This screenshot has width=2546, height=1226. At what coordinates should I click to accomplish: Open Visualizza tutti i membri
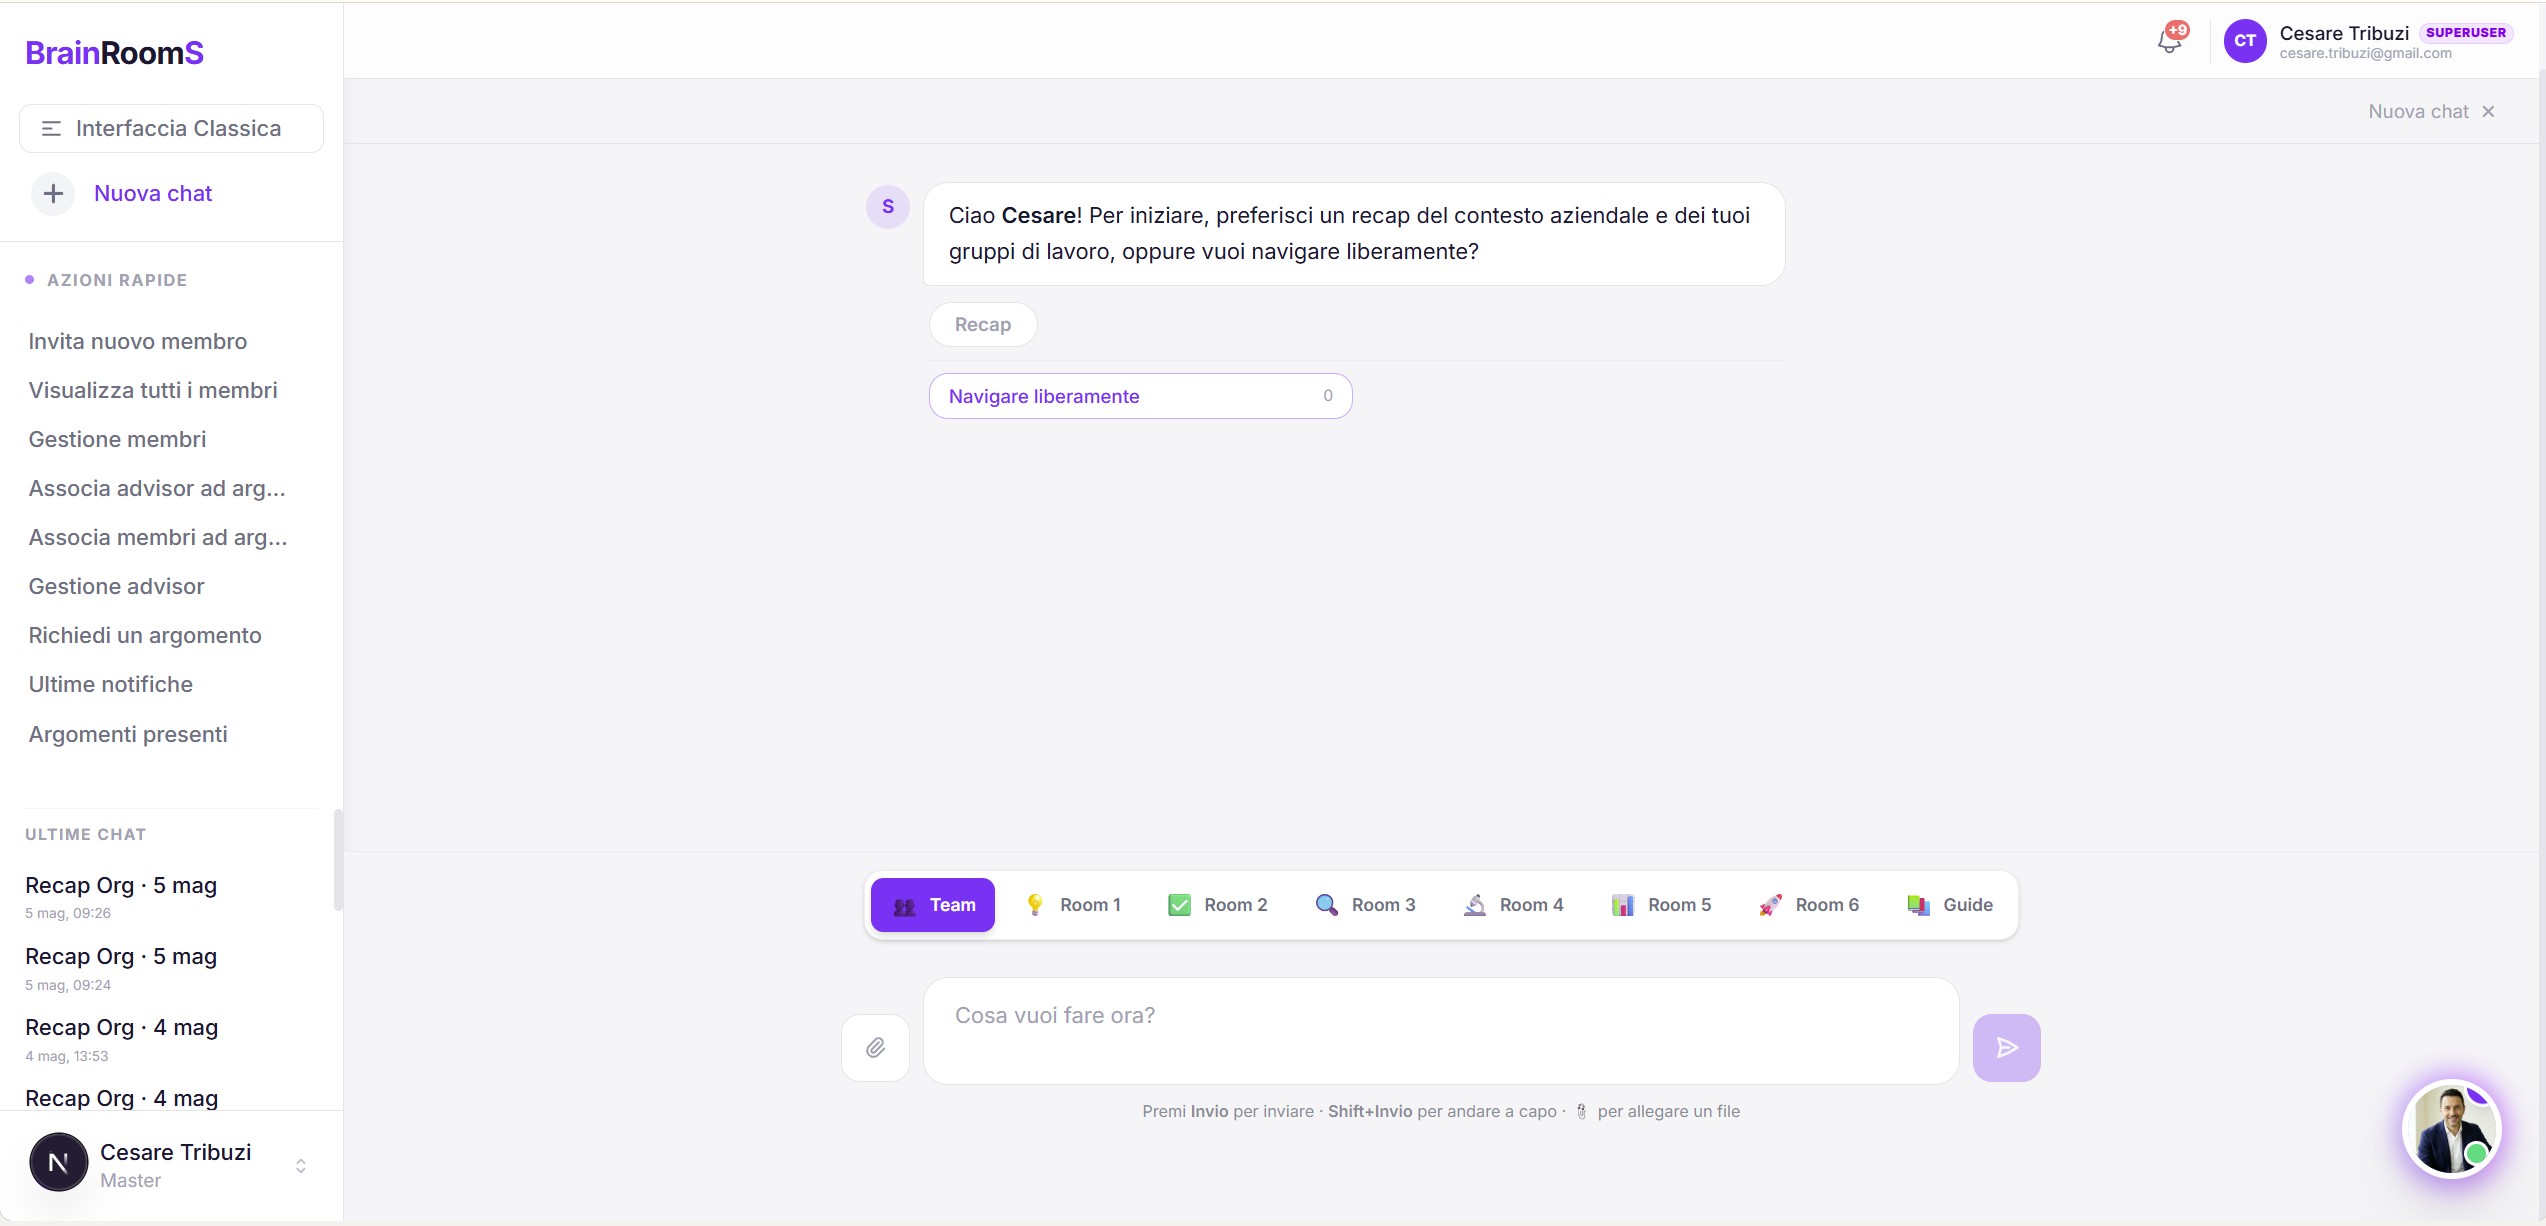coord(152,390)
